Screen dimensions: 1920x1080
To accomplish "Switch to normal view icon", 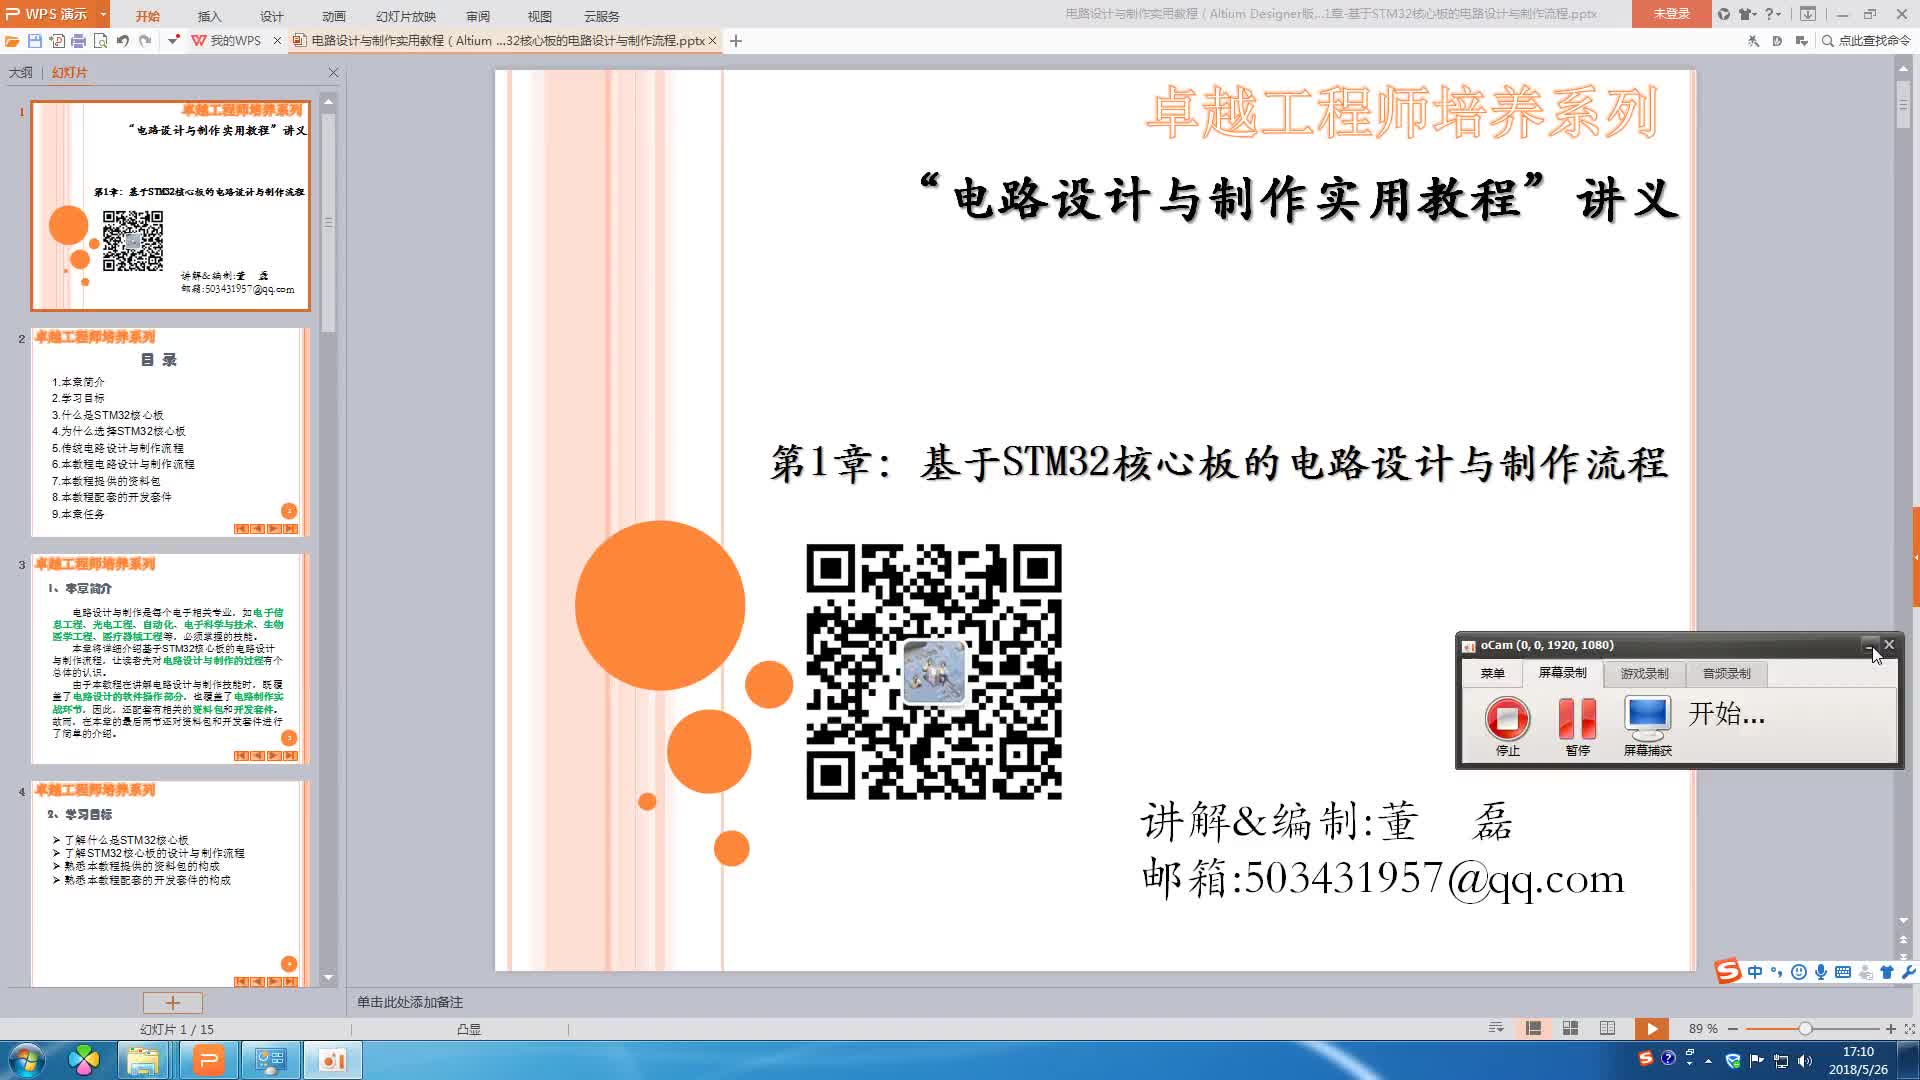I will coord(1533,1028).
